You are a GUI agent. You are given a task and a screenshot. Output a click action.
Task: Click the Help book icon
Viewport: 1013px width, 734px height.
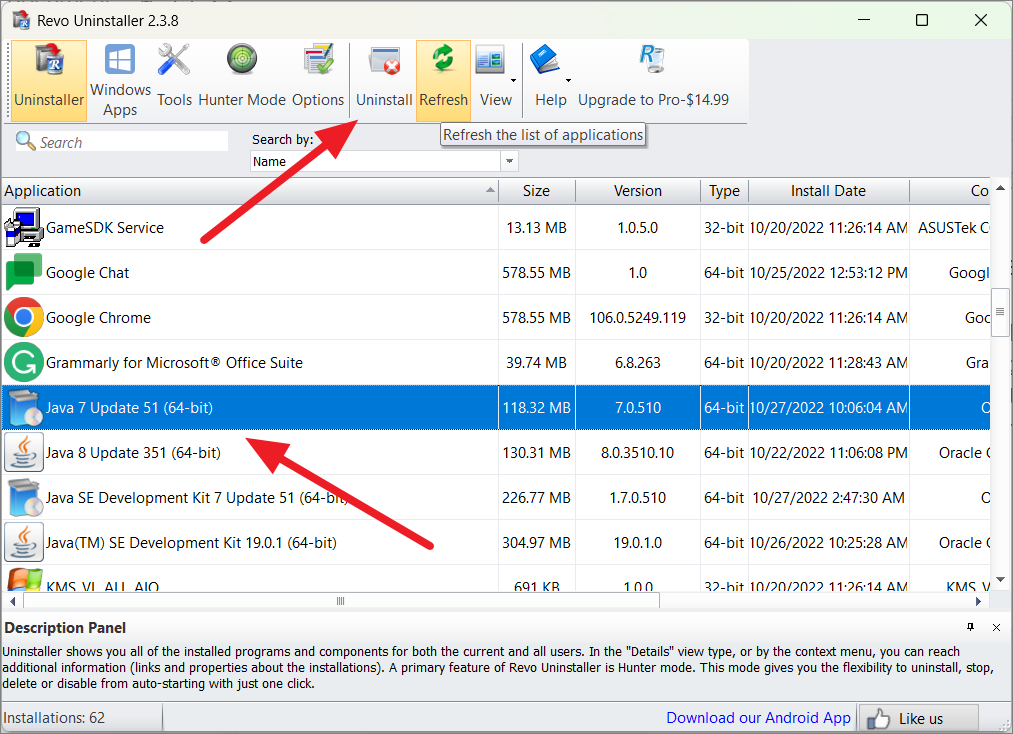(545, 59)
